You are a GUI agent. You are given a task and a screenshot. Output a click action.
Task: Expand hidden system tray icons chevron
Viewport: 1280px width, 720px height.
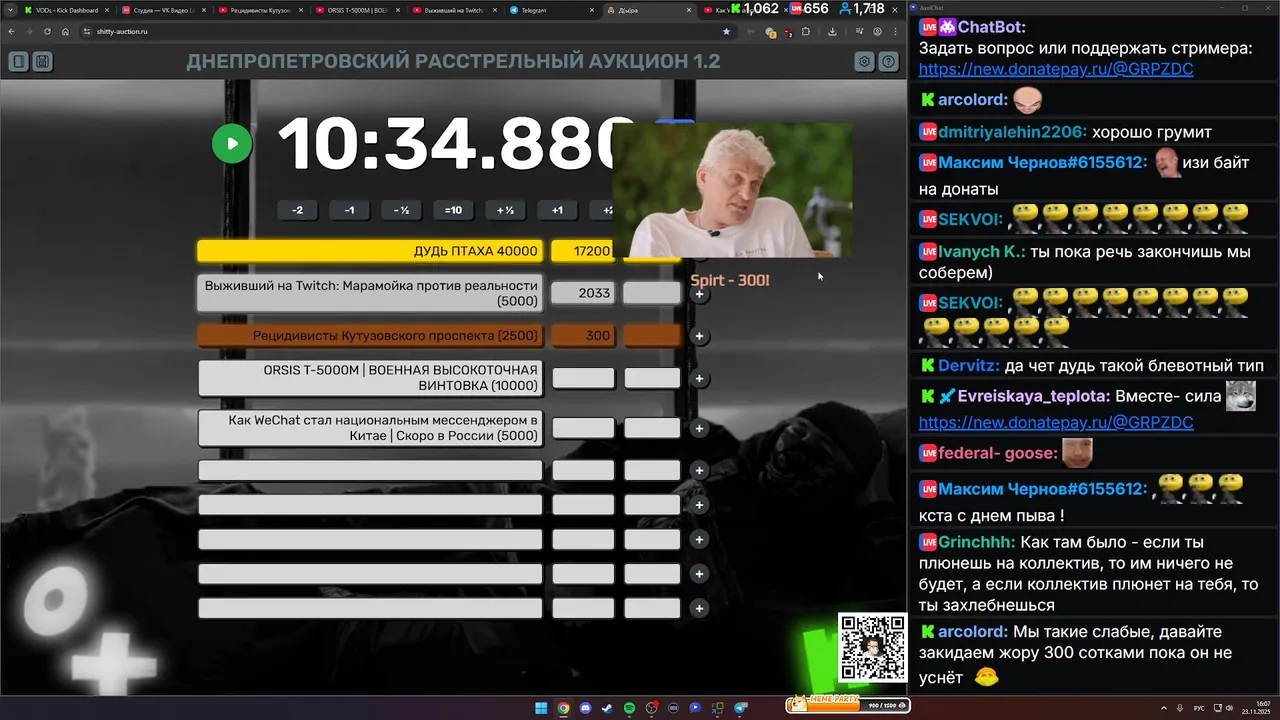(1164, 708)
